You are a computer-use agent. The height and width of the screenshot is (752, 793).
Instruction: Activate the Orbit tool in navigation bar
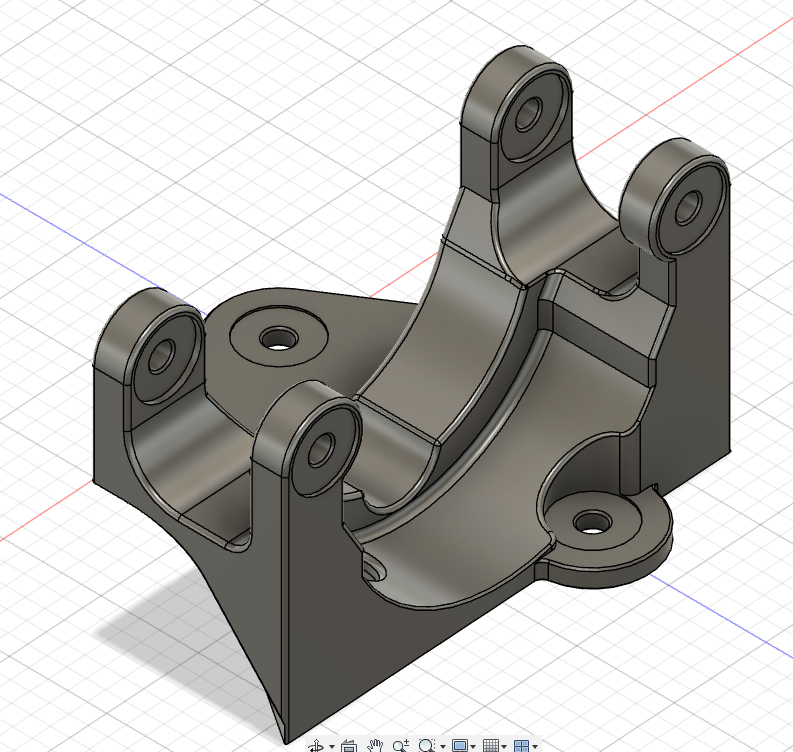coord(317,745)
